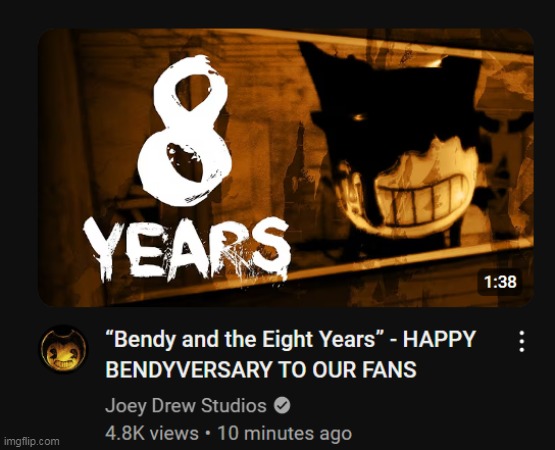Click the white YEARS lettering
Image resolution: width=555 pixels, height=450 pixels.
point(187,249)
